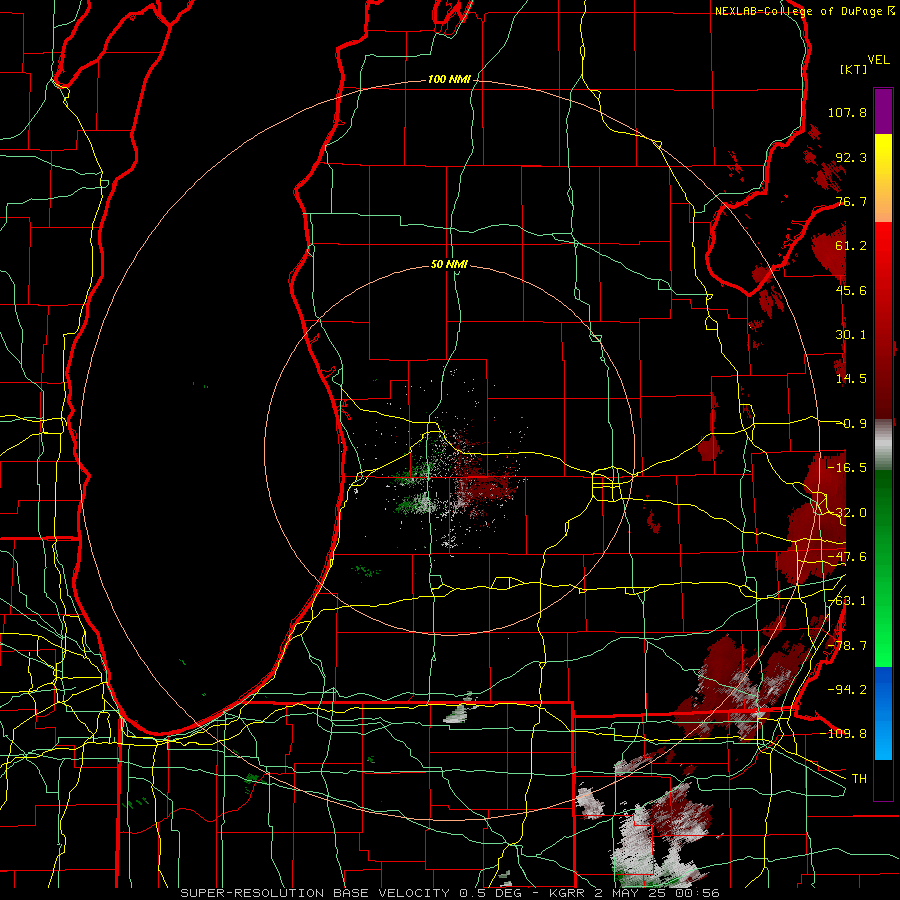Image resolution: width=900 pixels, height=900 pixels.
Task: Click the '50 NMI' range ring label
Action: tap(449, 264)
